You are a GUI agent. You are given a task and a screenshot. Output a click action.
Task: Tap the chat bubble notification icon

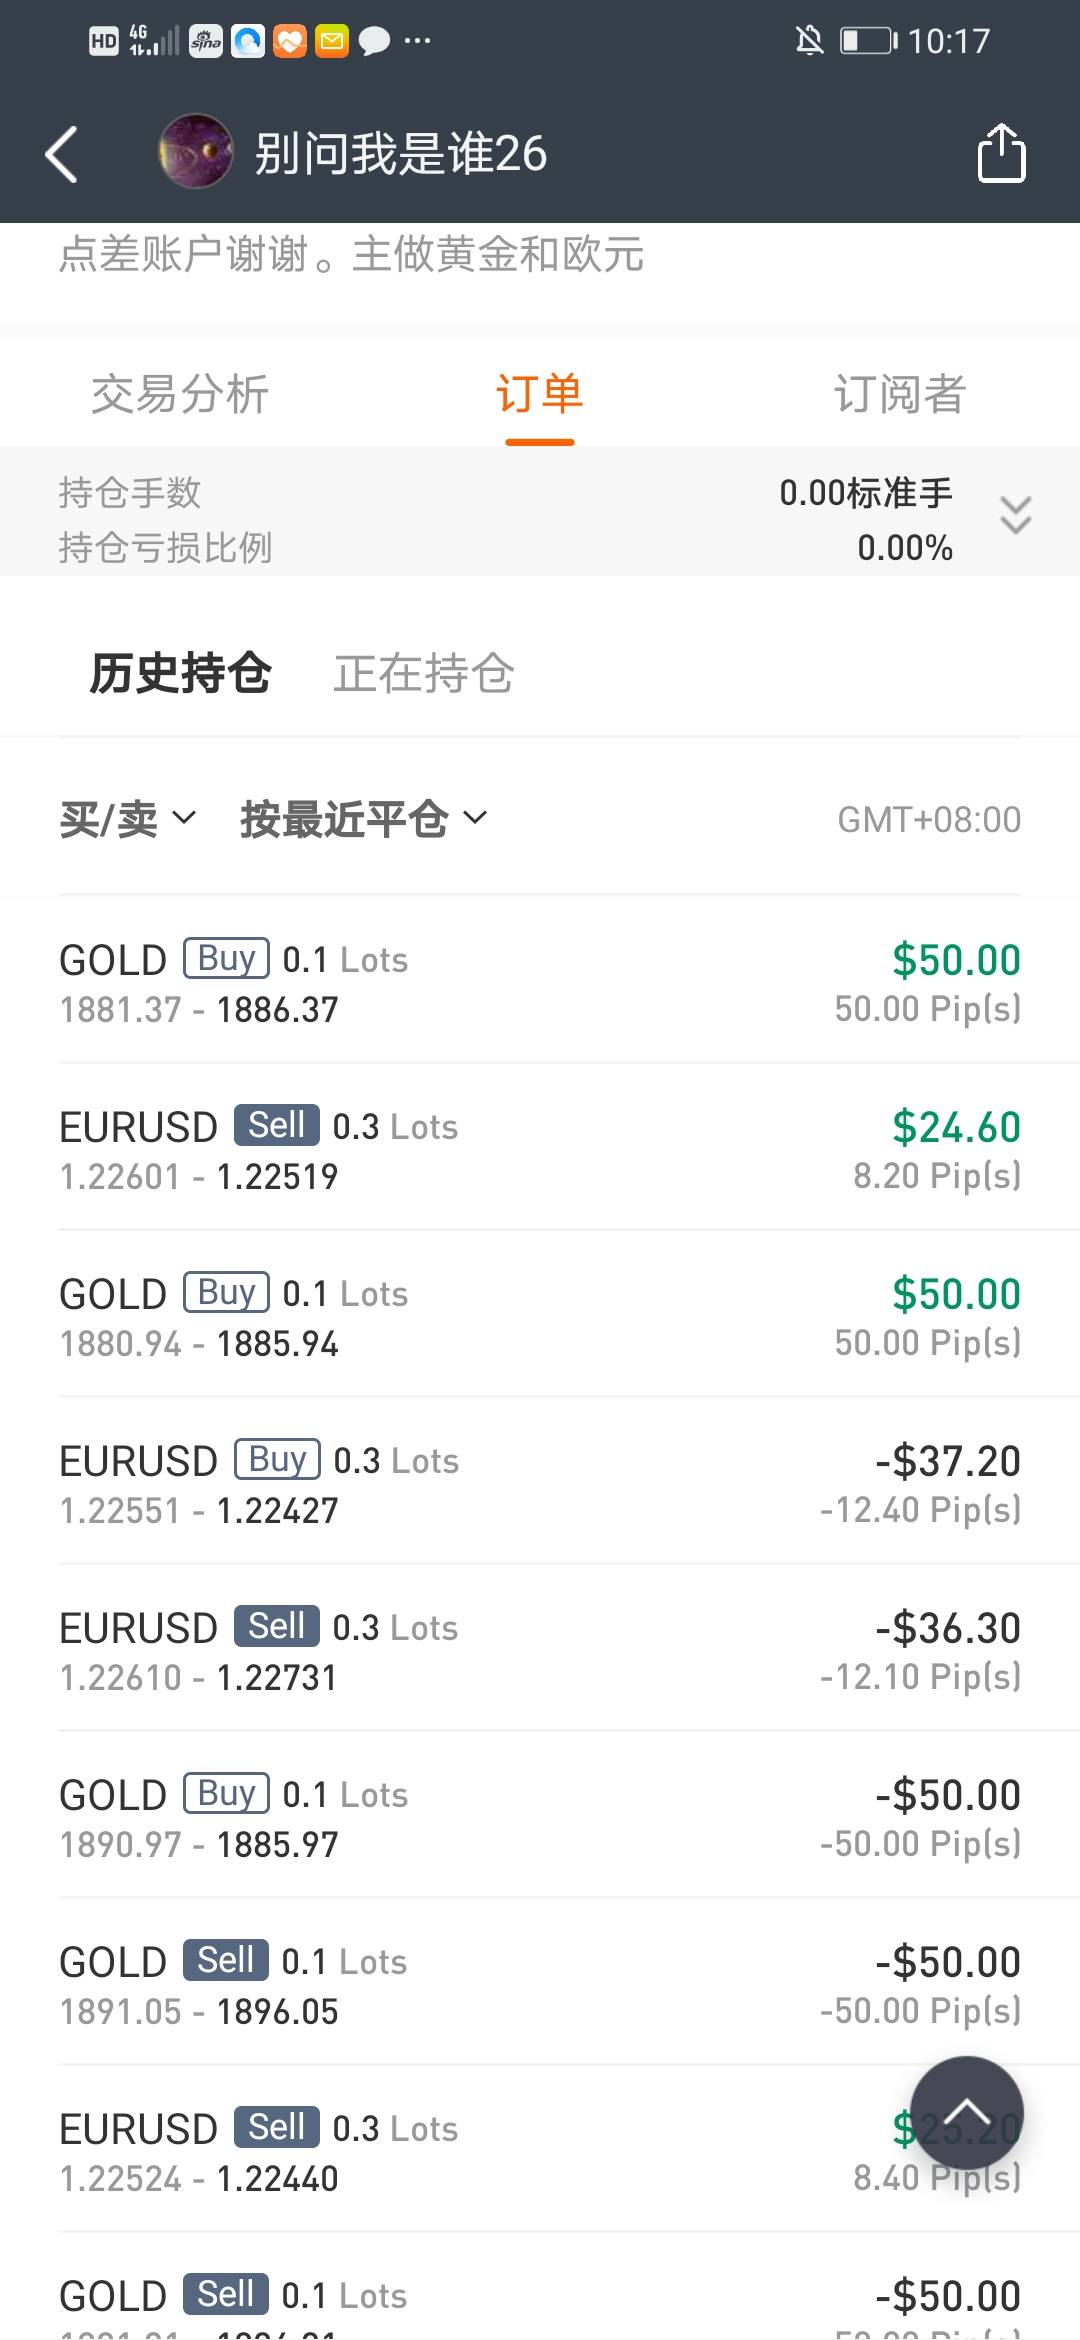(374, 41)
